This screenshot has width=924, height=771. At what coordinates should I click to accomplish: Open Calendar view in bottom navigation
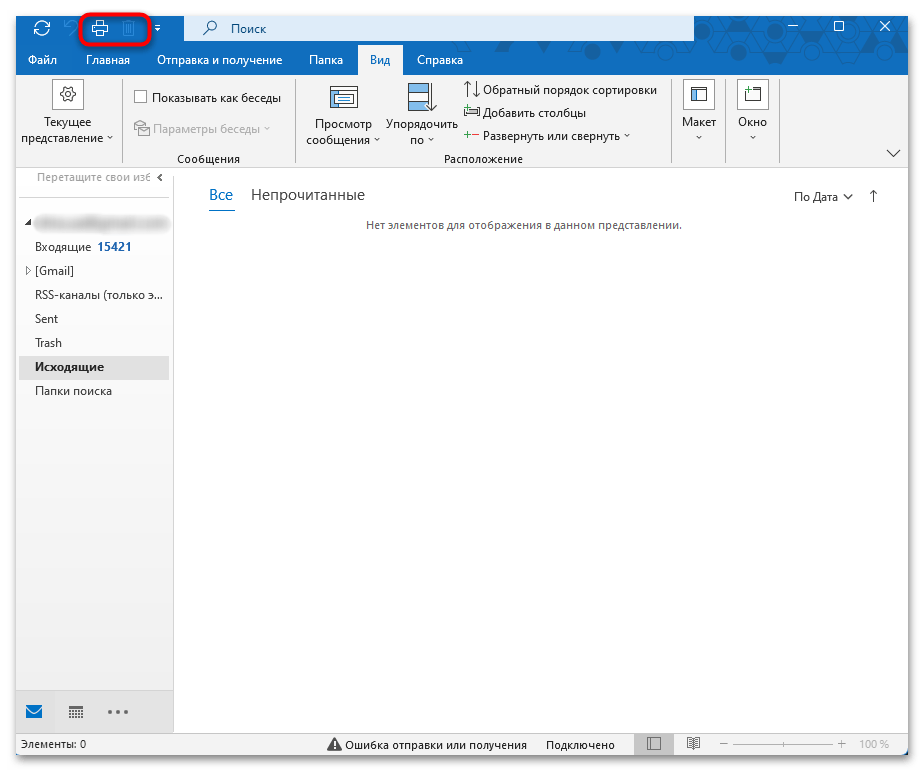pos(76,712)
